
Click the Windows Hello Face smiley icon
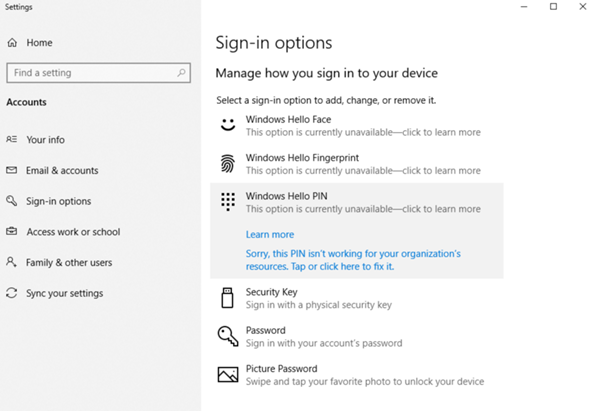pyautogui.click(x=228, y=125)
